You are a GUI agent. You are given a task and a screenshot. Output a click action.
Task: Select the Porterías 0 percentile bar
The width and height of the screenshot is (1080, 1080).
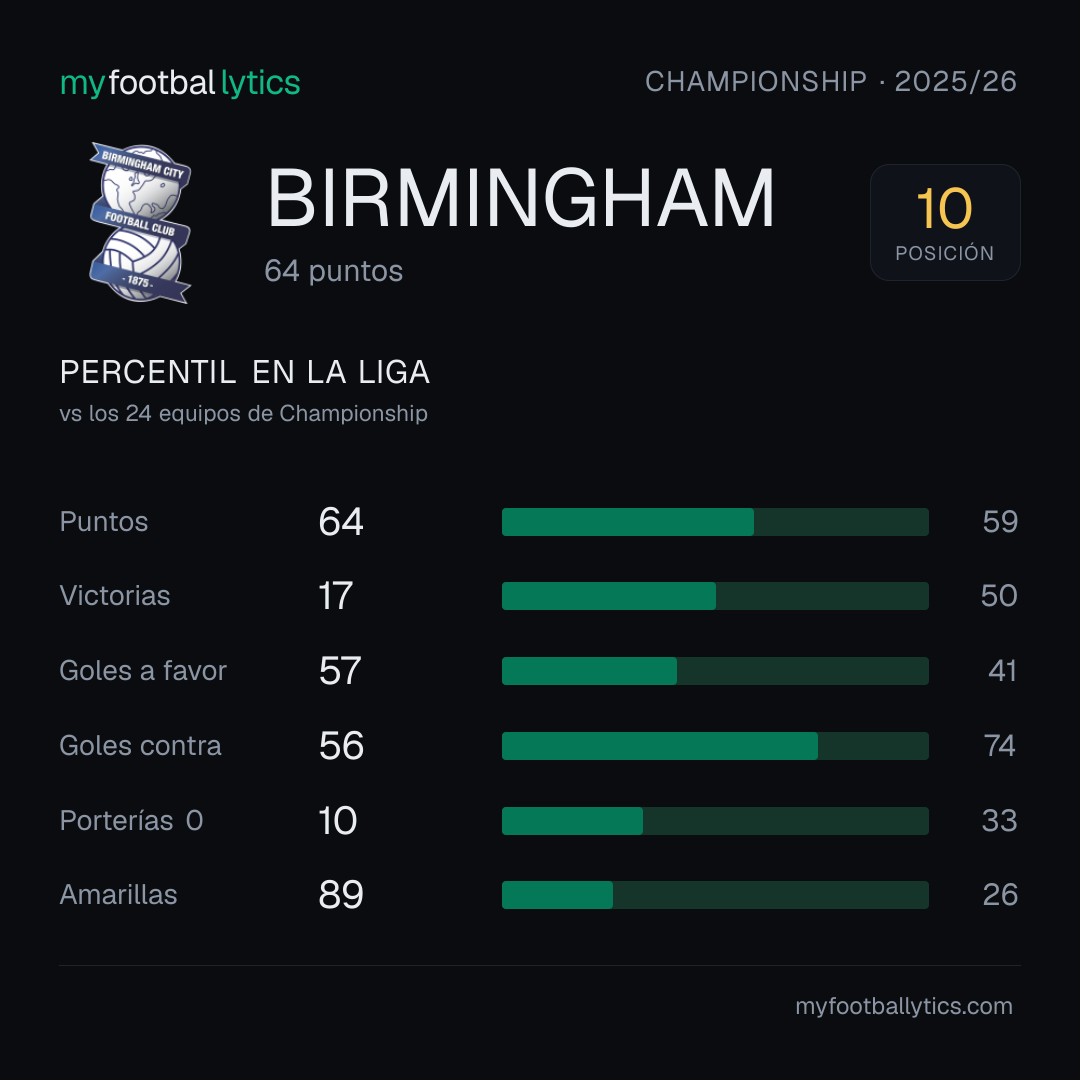715,821
